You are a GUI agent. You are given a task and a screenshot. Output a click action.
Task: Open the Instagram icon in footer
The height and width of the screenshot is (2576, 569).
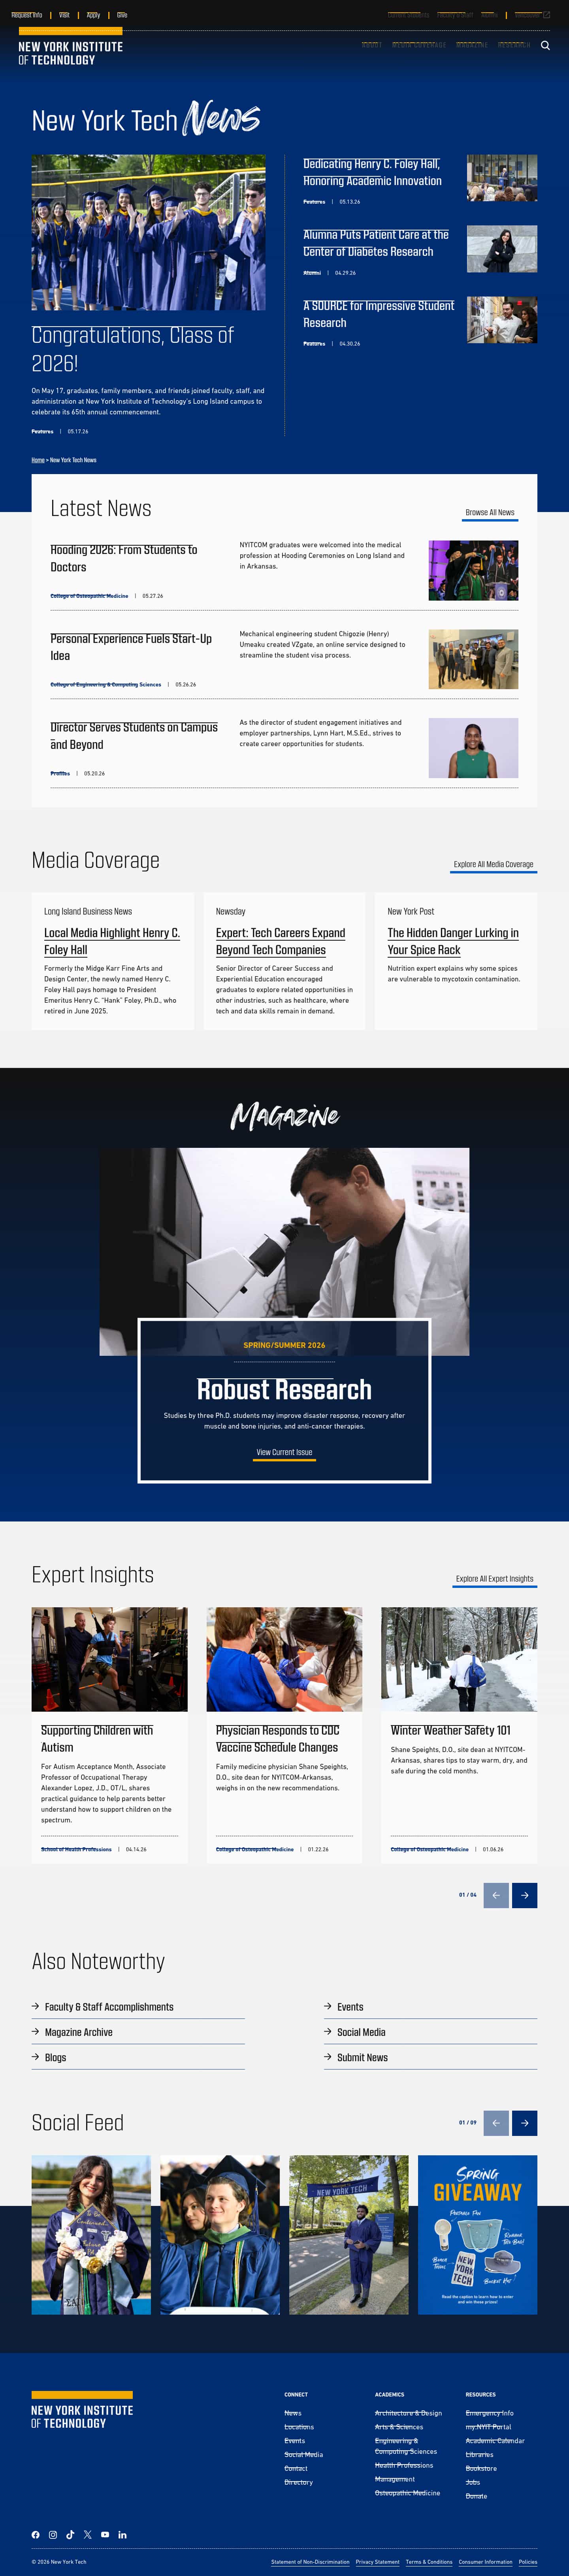(53, 2534)
